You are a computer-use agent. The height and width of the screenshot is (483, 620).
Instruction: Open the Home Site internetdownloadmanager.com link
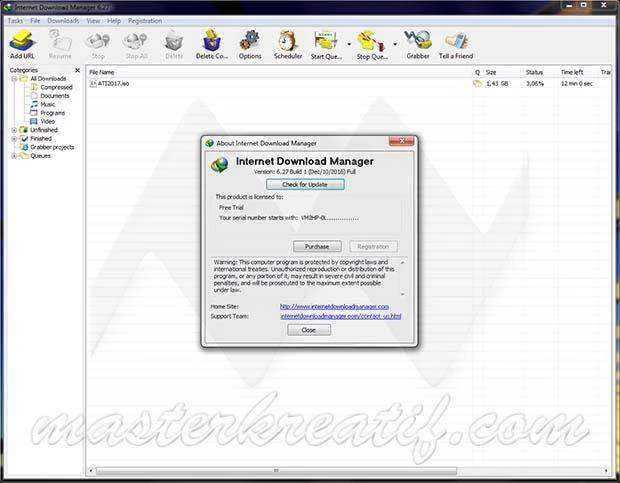(x=334, y=307)
